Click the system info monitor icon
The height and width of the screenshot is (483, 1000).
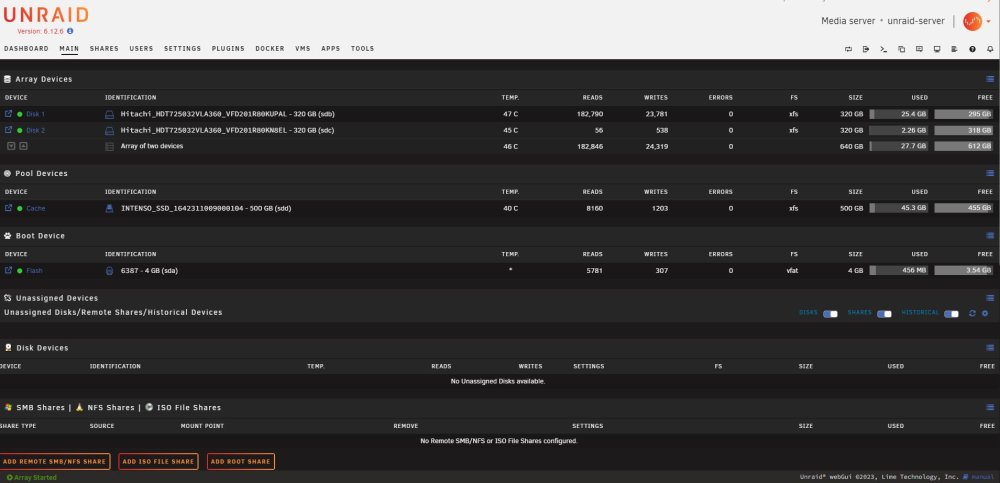coord(937,49)
